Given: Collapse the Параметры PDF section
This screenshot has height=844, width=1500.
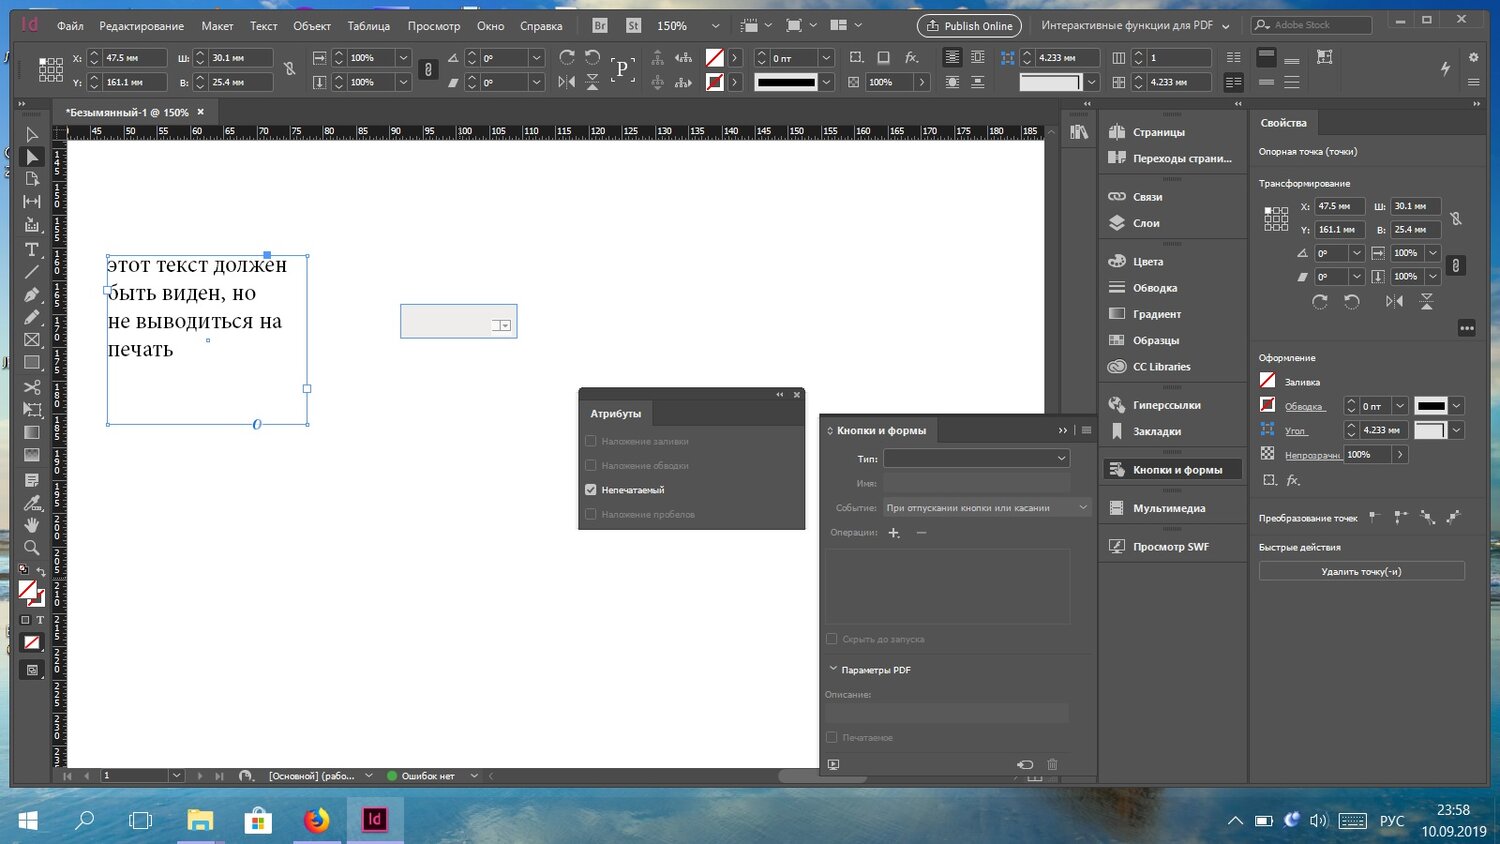Looking at the screenshot, I should [x=833, y=670].
